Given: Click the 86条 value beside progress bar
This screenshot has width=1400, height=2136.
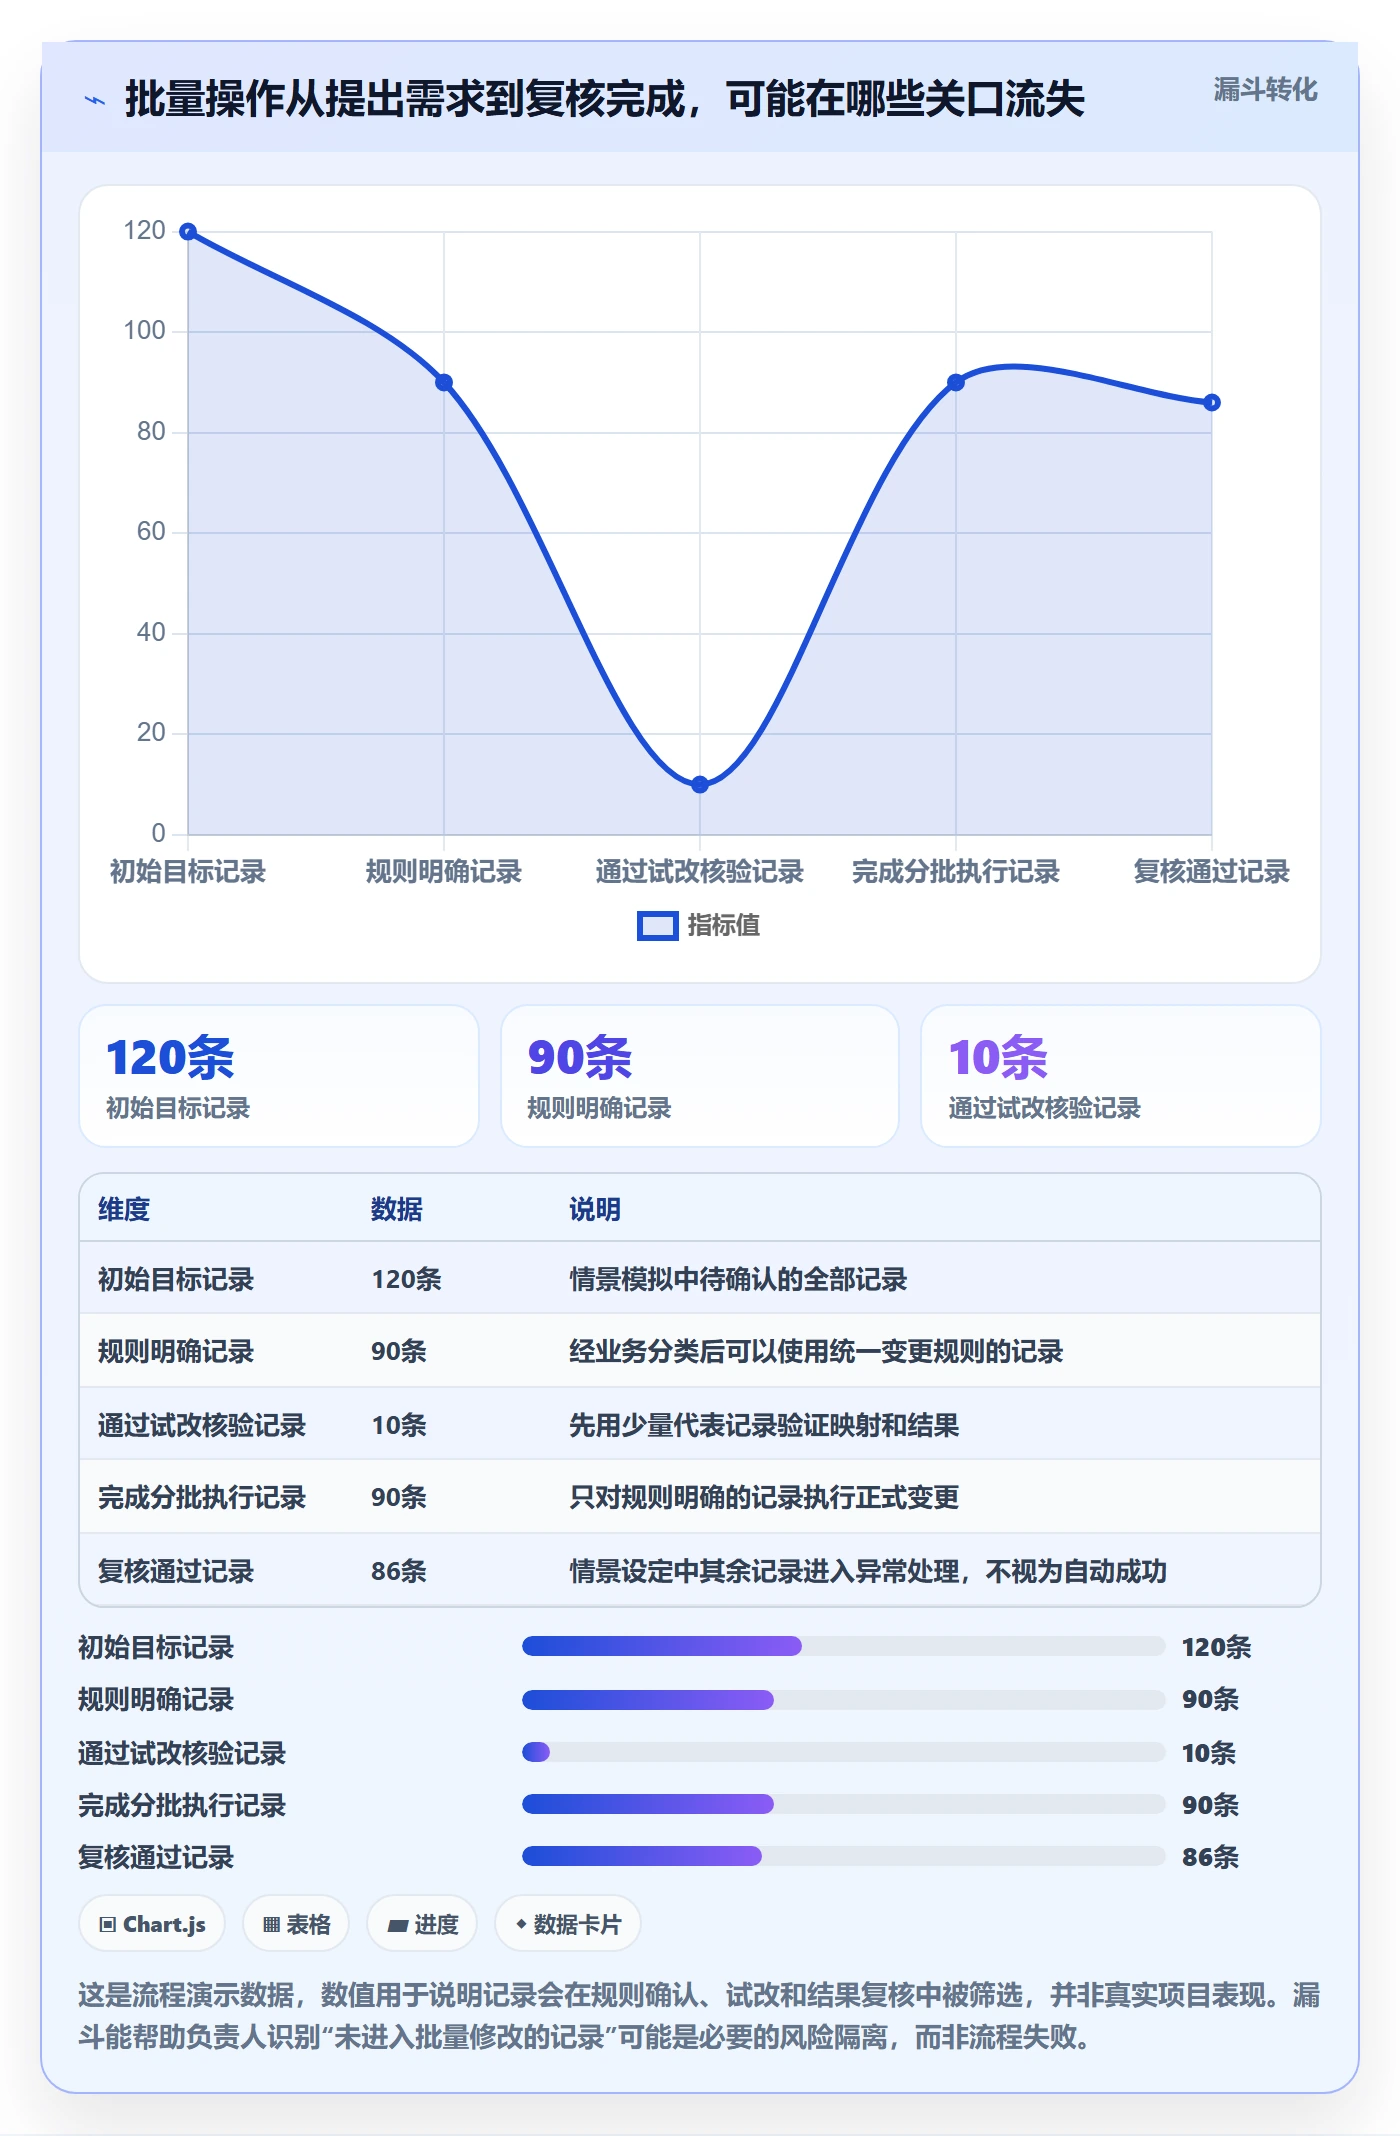Looking at the screenshot, I should (1210, 1857).
